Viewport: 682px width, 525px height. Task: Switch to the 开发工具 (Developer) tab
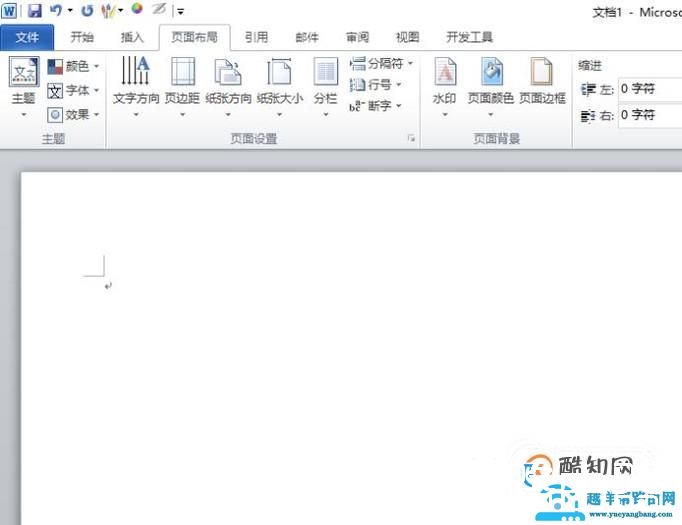(x=469, y=37)
